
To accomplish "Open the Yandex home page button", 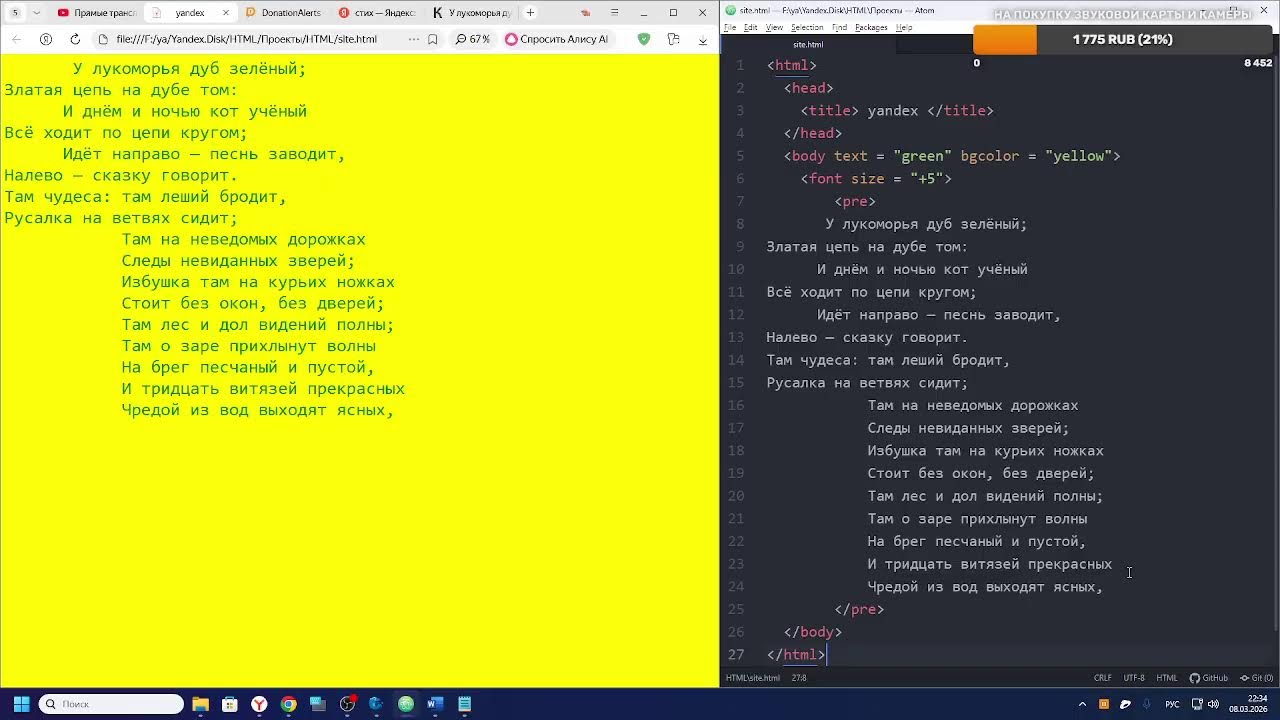I will point(45,39).
